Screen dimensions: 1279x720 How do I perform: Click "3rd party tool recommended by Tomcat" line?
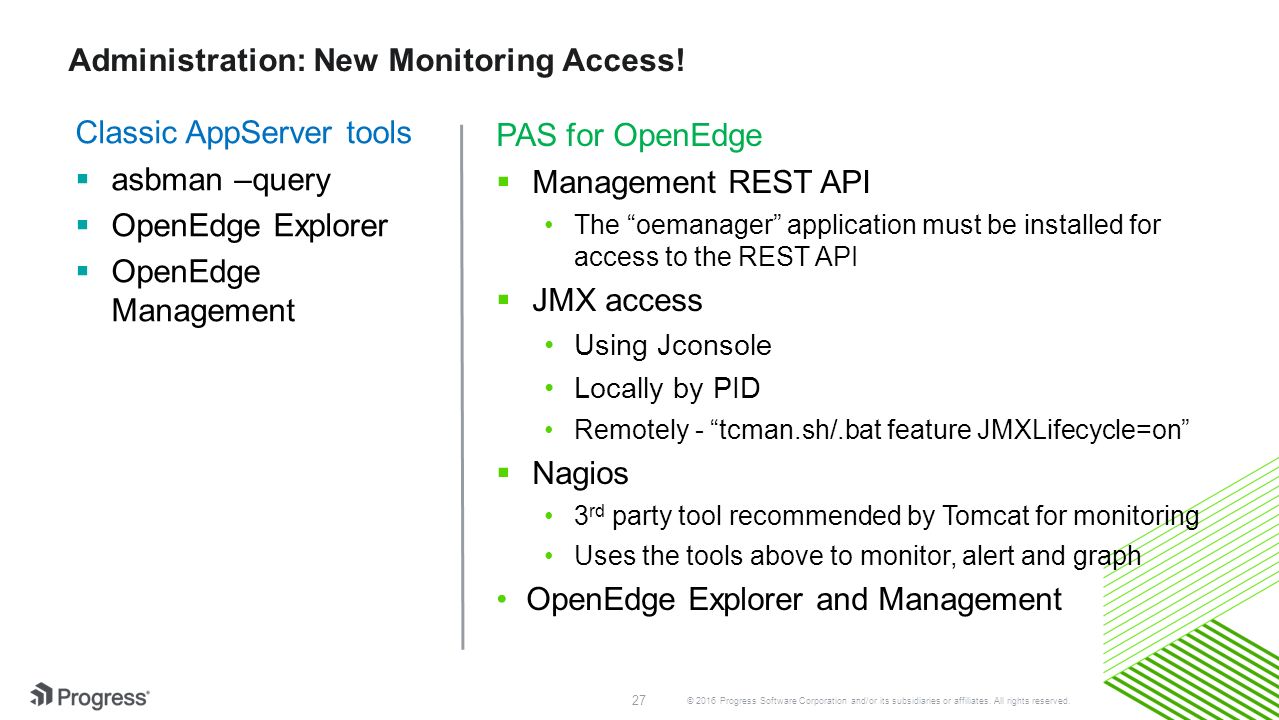coord(886,516)
